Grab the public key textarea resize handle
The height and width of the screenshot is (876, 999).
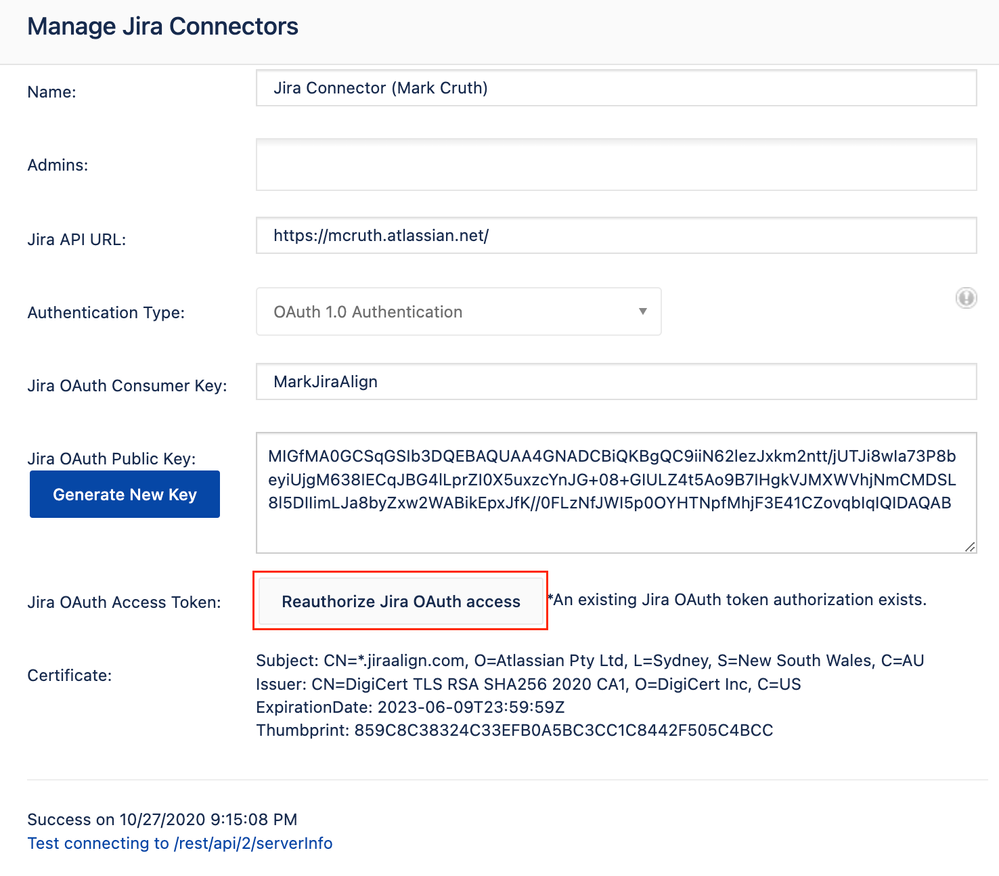(970, 547)
